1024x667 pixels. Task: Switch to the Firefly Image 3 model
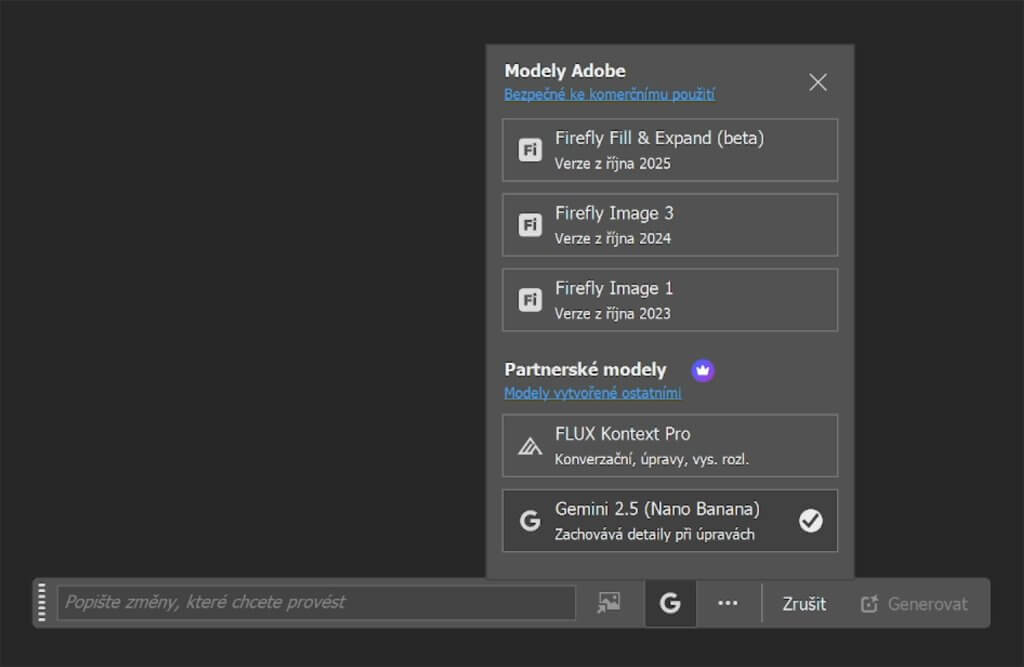click(x=669, y=224)
